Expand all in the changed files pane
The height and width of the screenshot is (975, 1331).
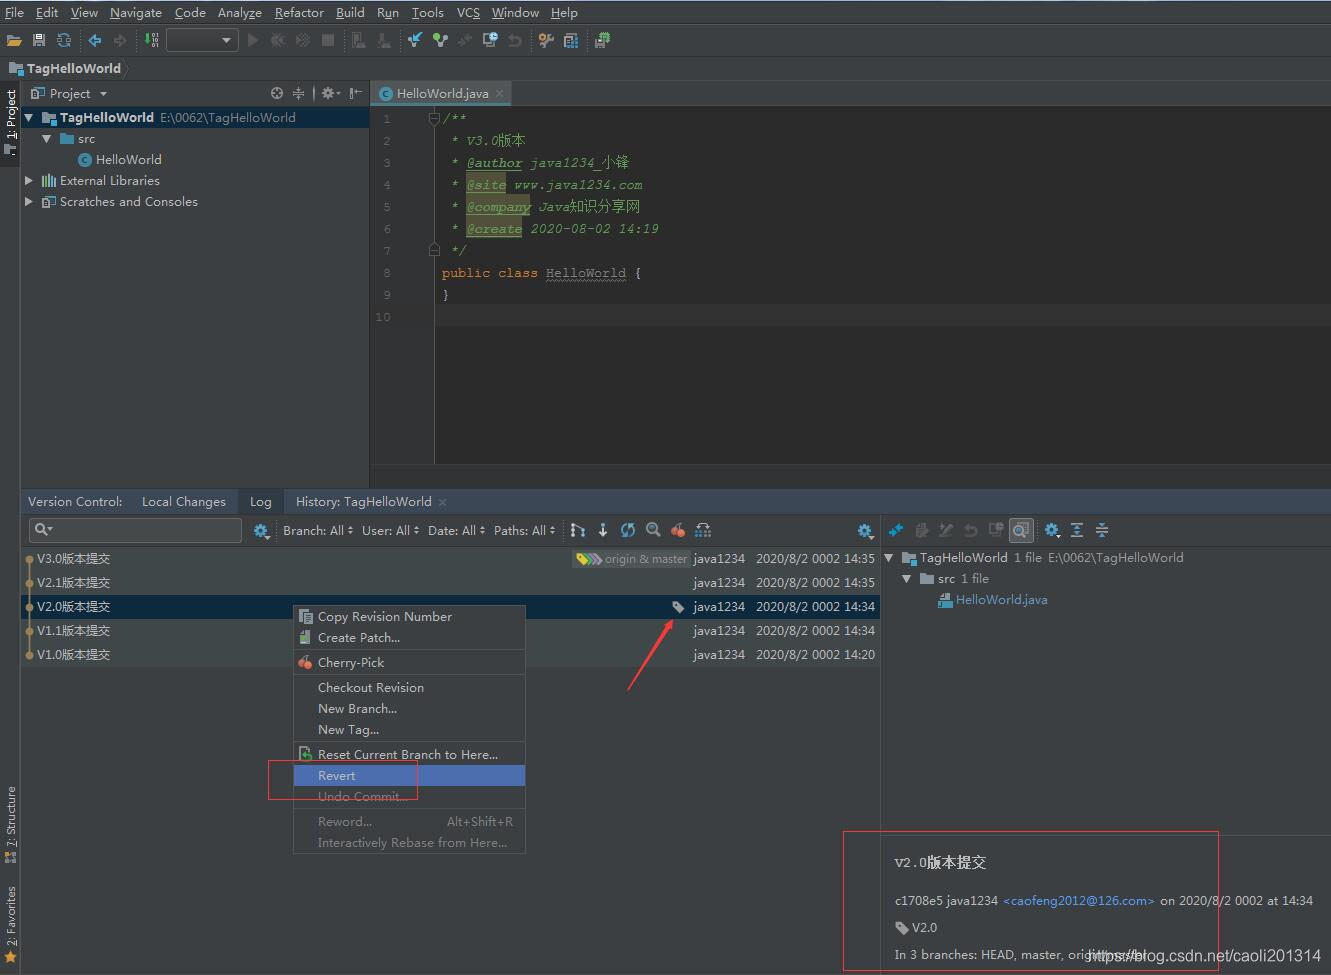(x=1077, y=530)
